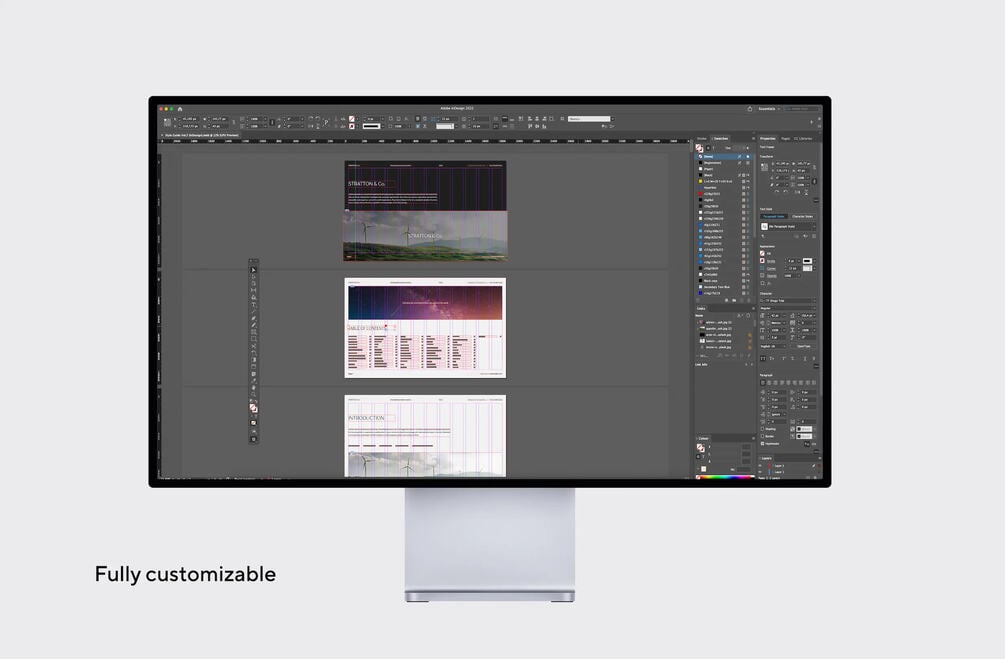Pick a colour from the Colour spectrum bar
The width and height of the screenshot is (1005, 659).
726,476
